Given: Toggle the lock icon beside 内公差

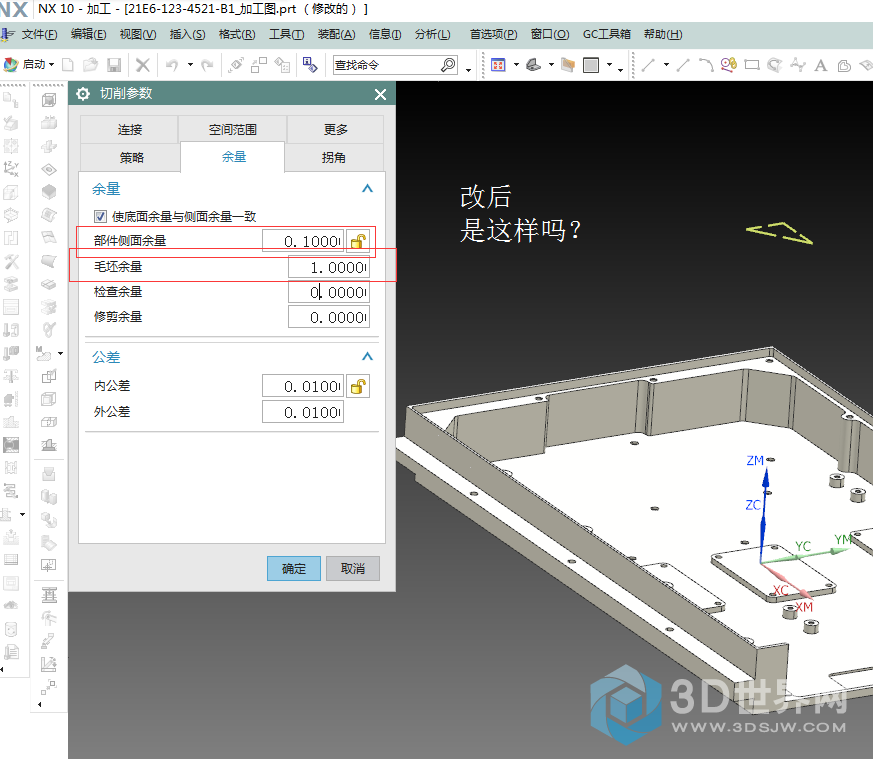Looking at the screenshot, I should pos(358,386).
